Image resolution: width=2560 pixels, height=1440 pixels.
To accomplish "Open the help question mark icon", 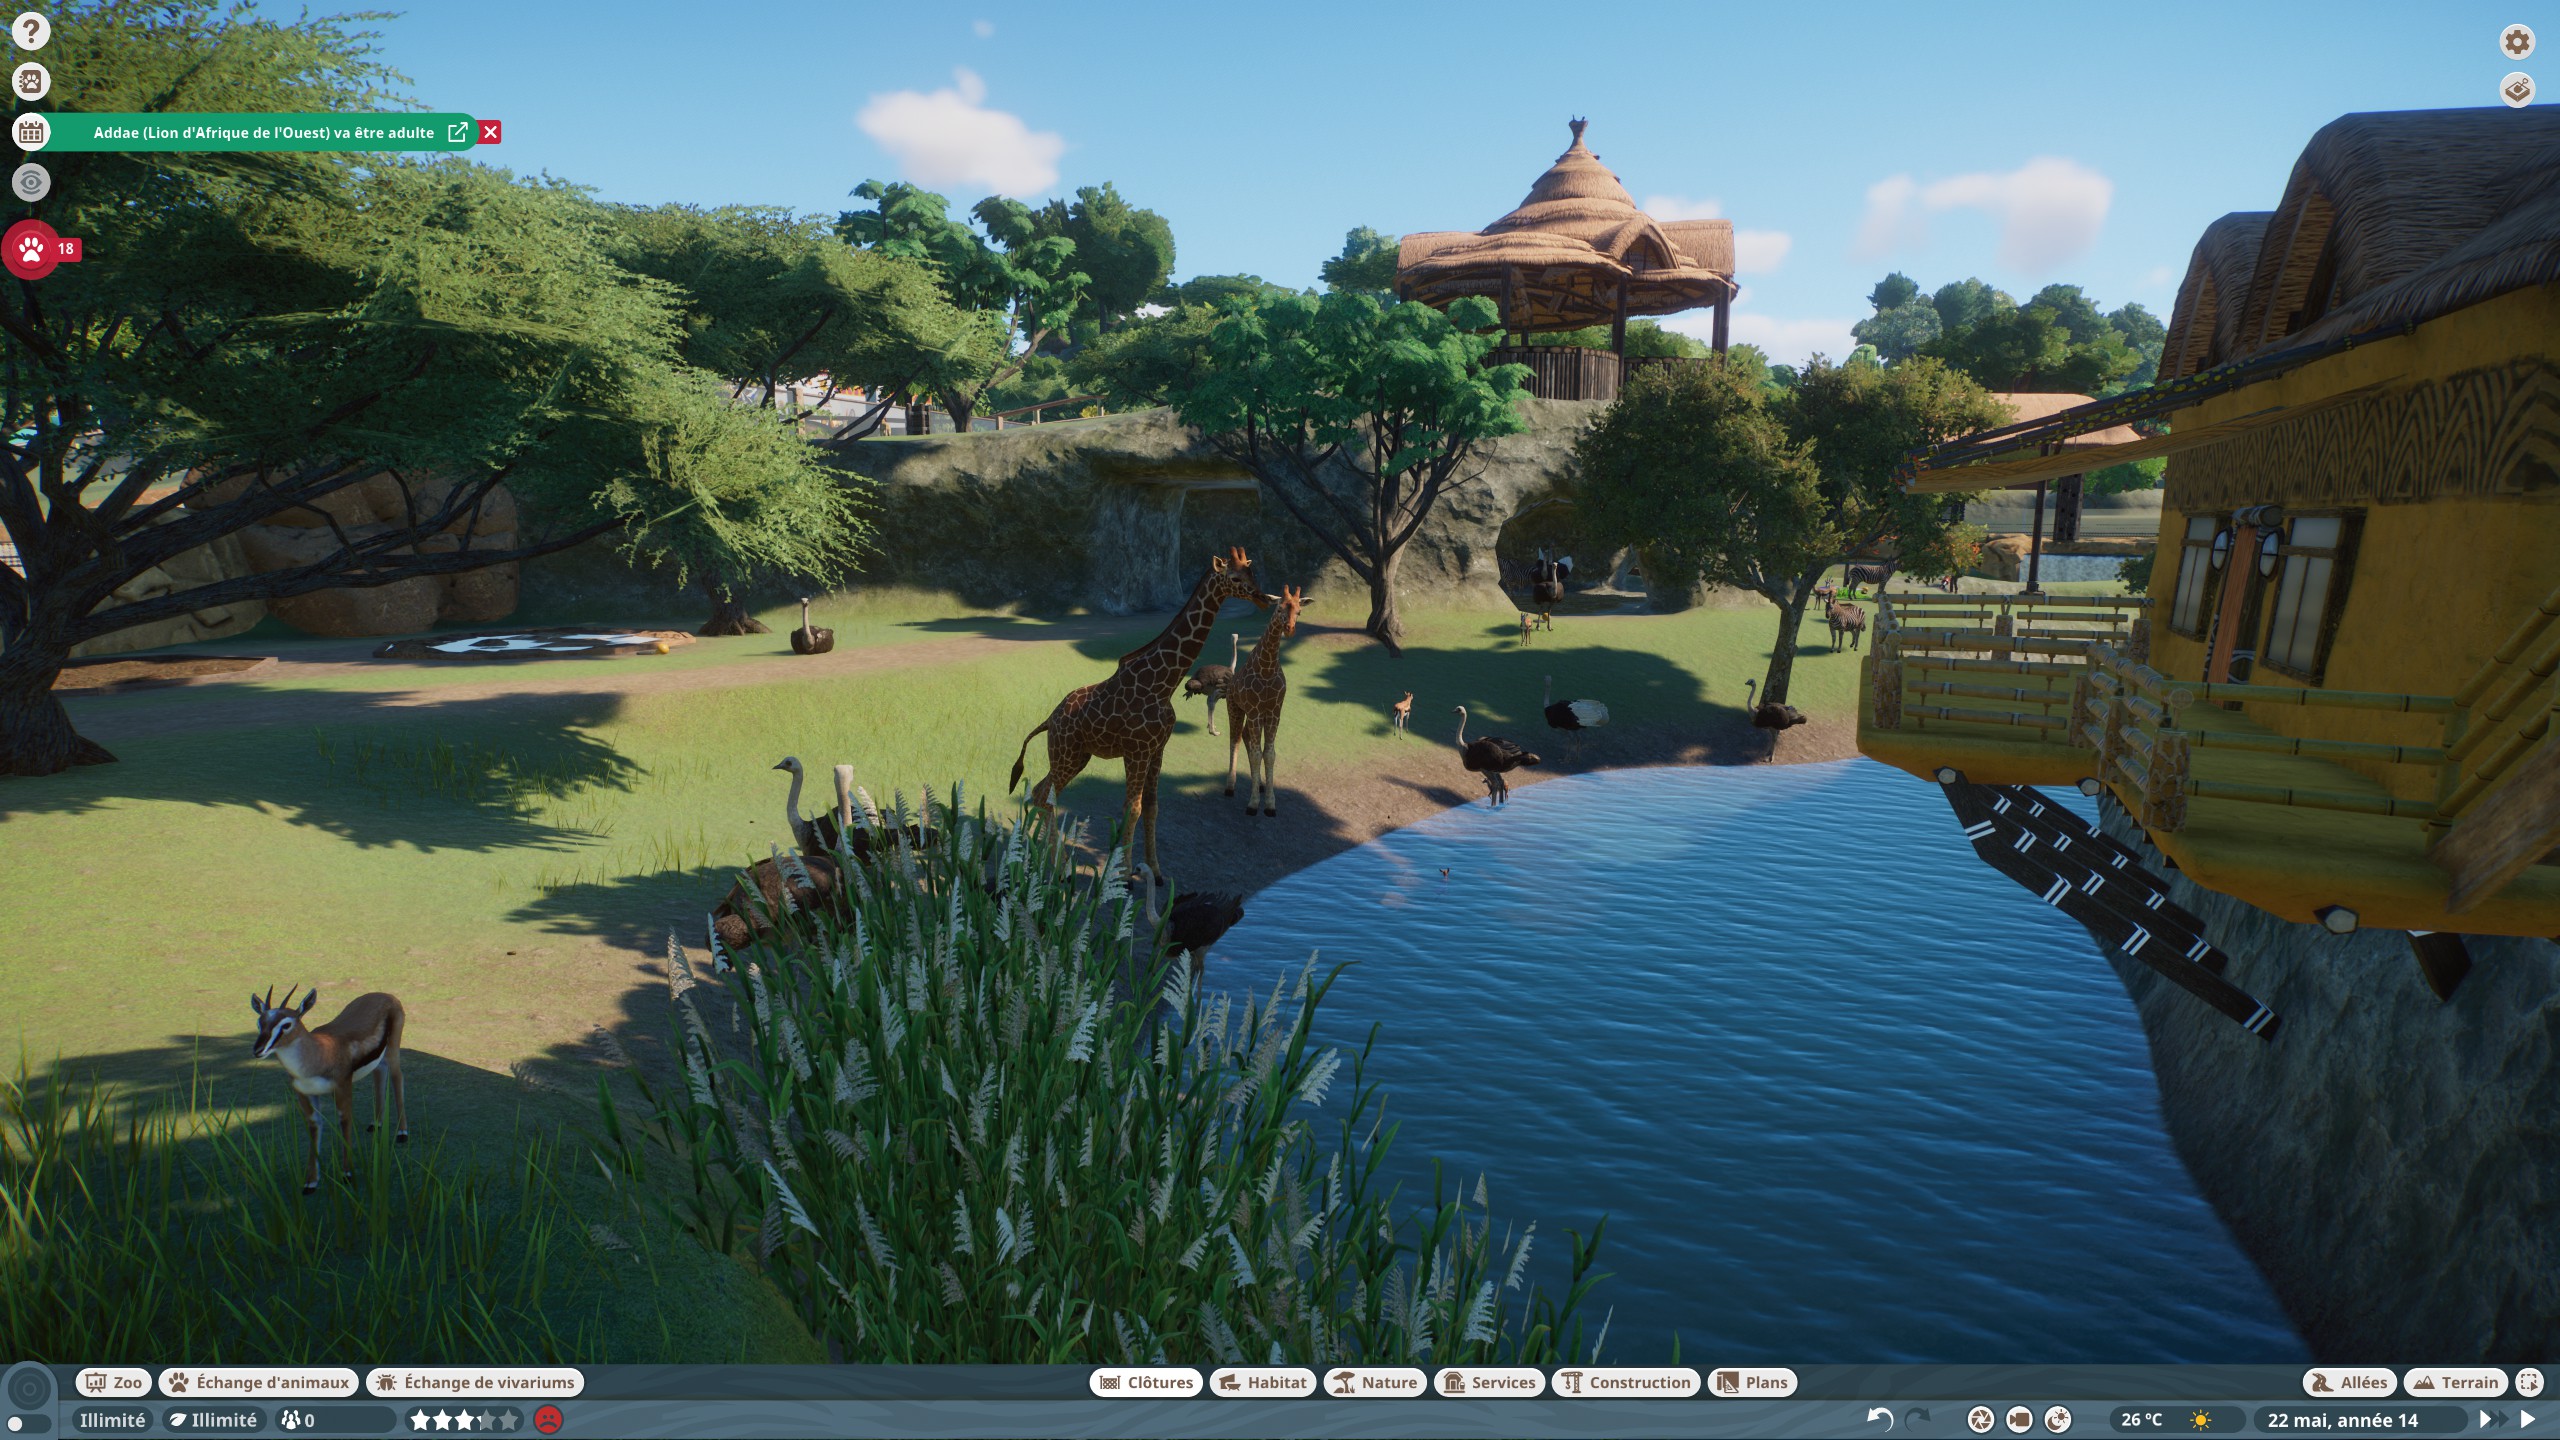I will [x=31, y=31].
